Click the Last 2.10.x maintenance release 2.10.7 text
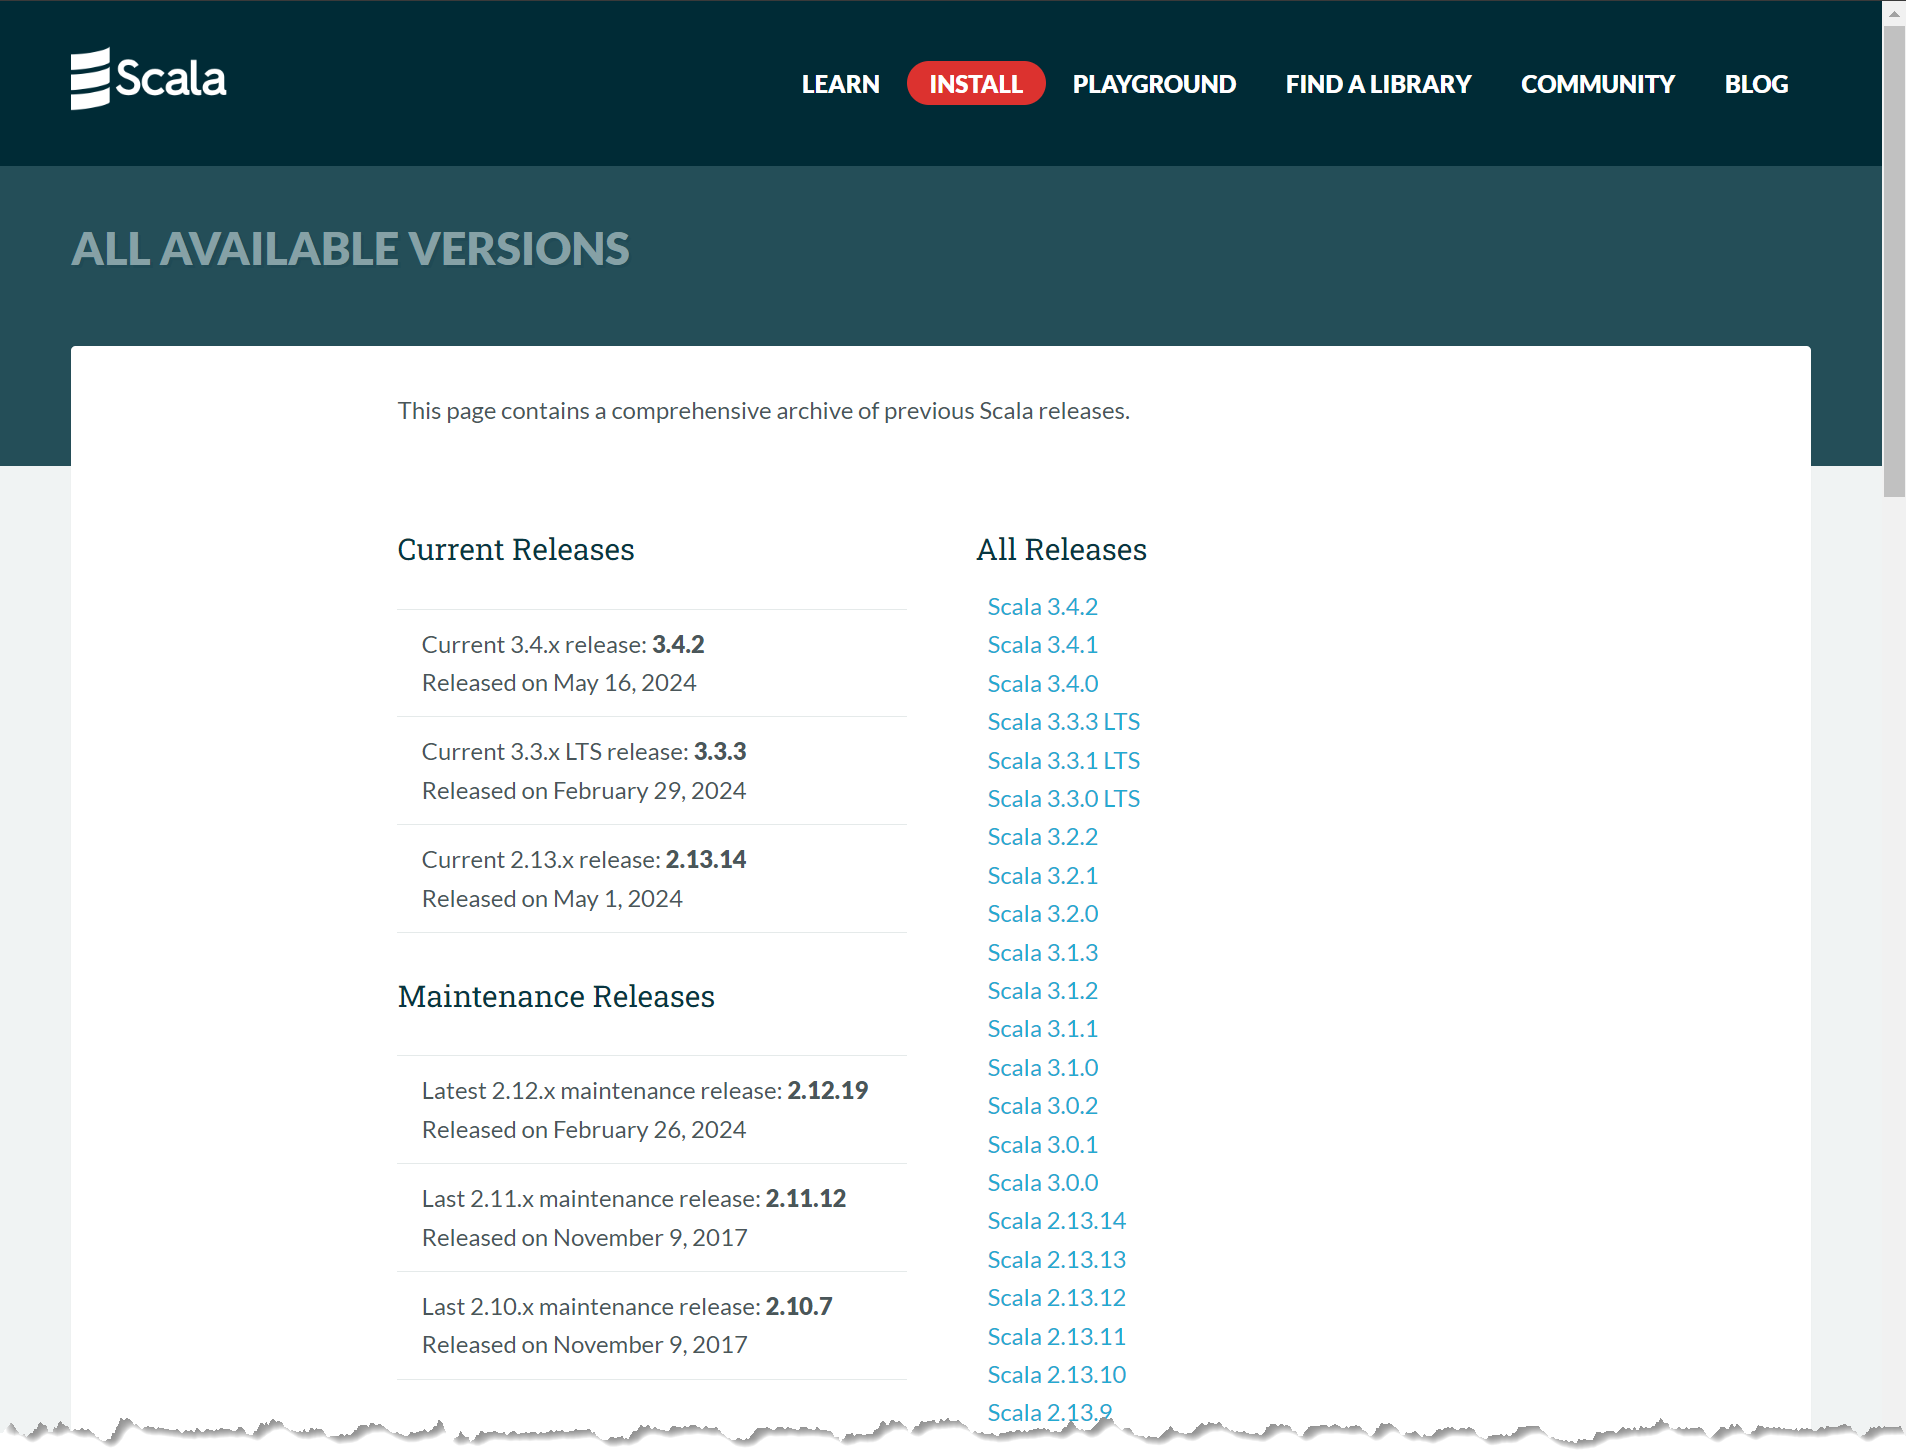The image size is (1906, 1455). 627,1307
